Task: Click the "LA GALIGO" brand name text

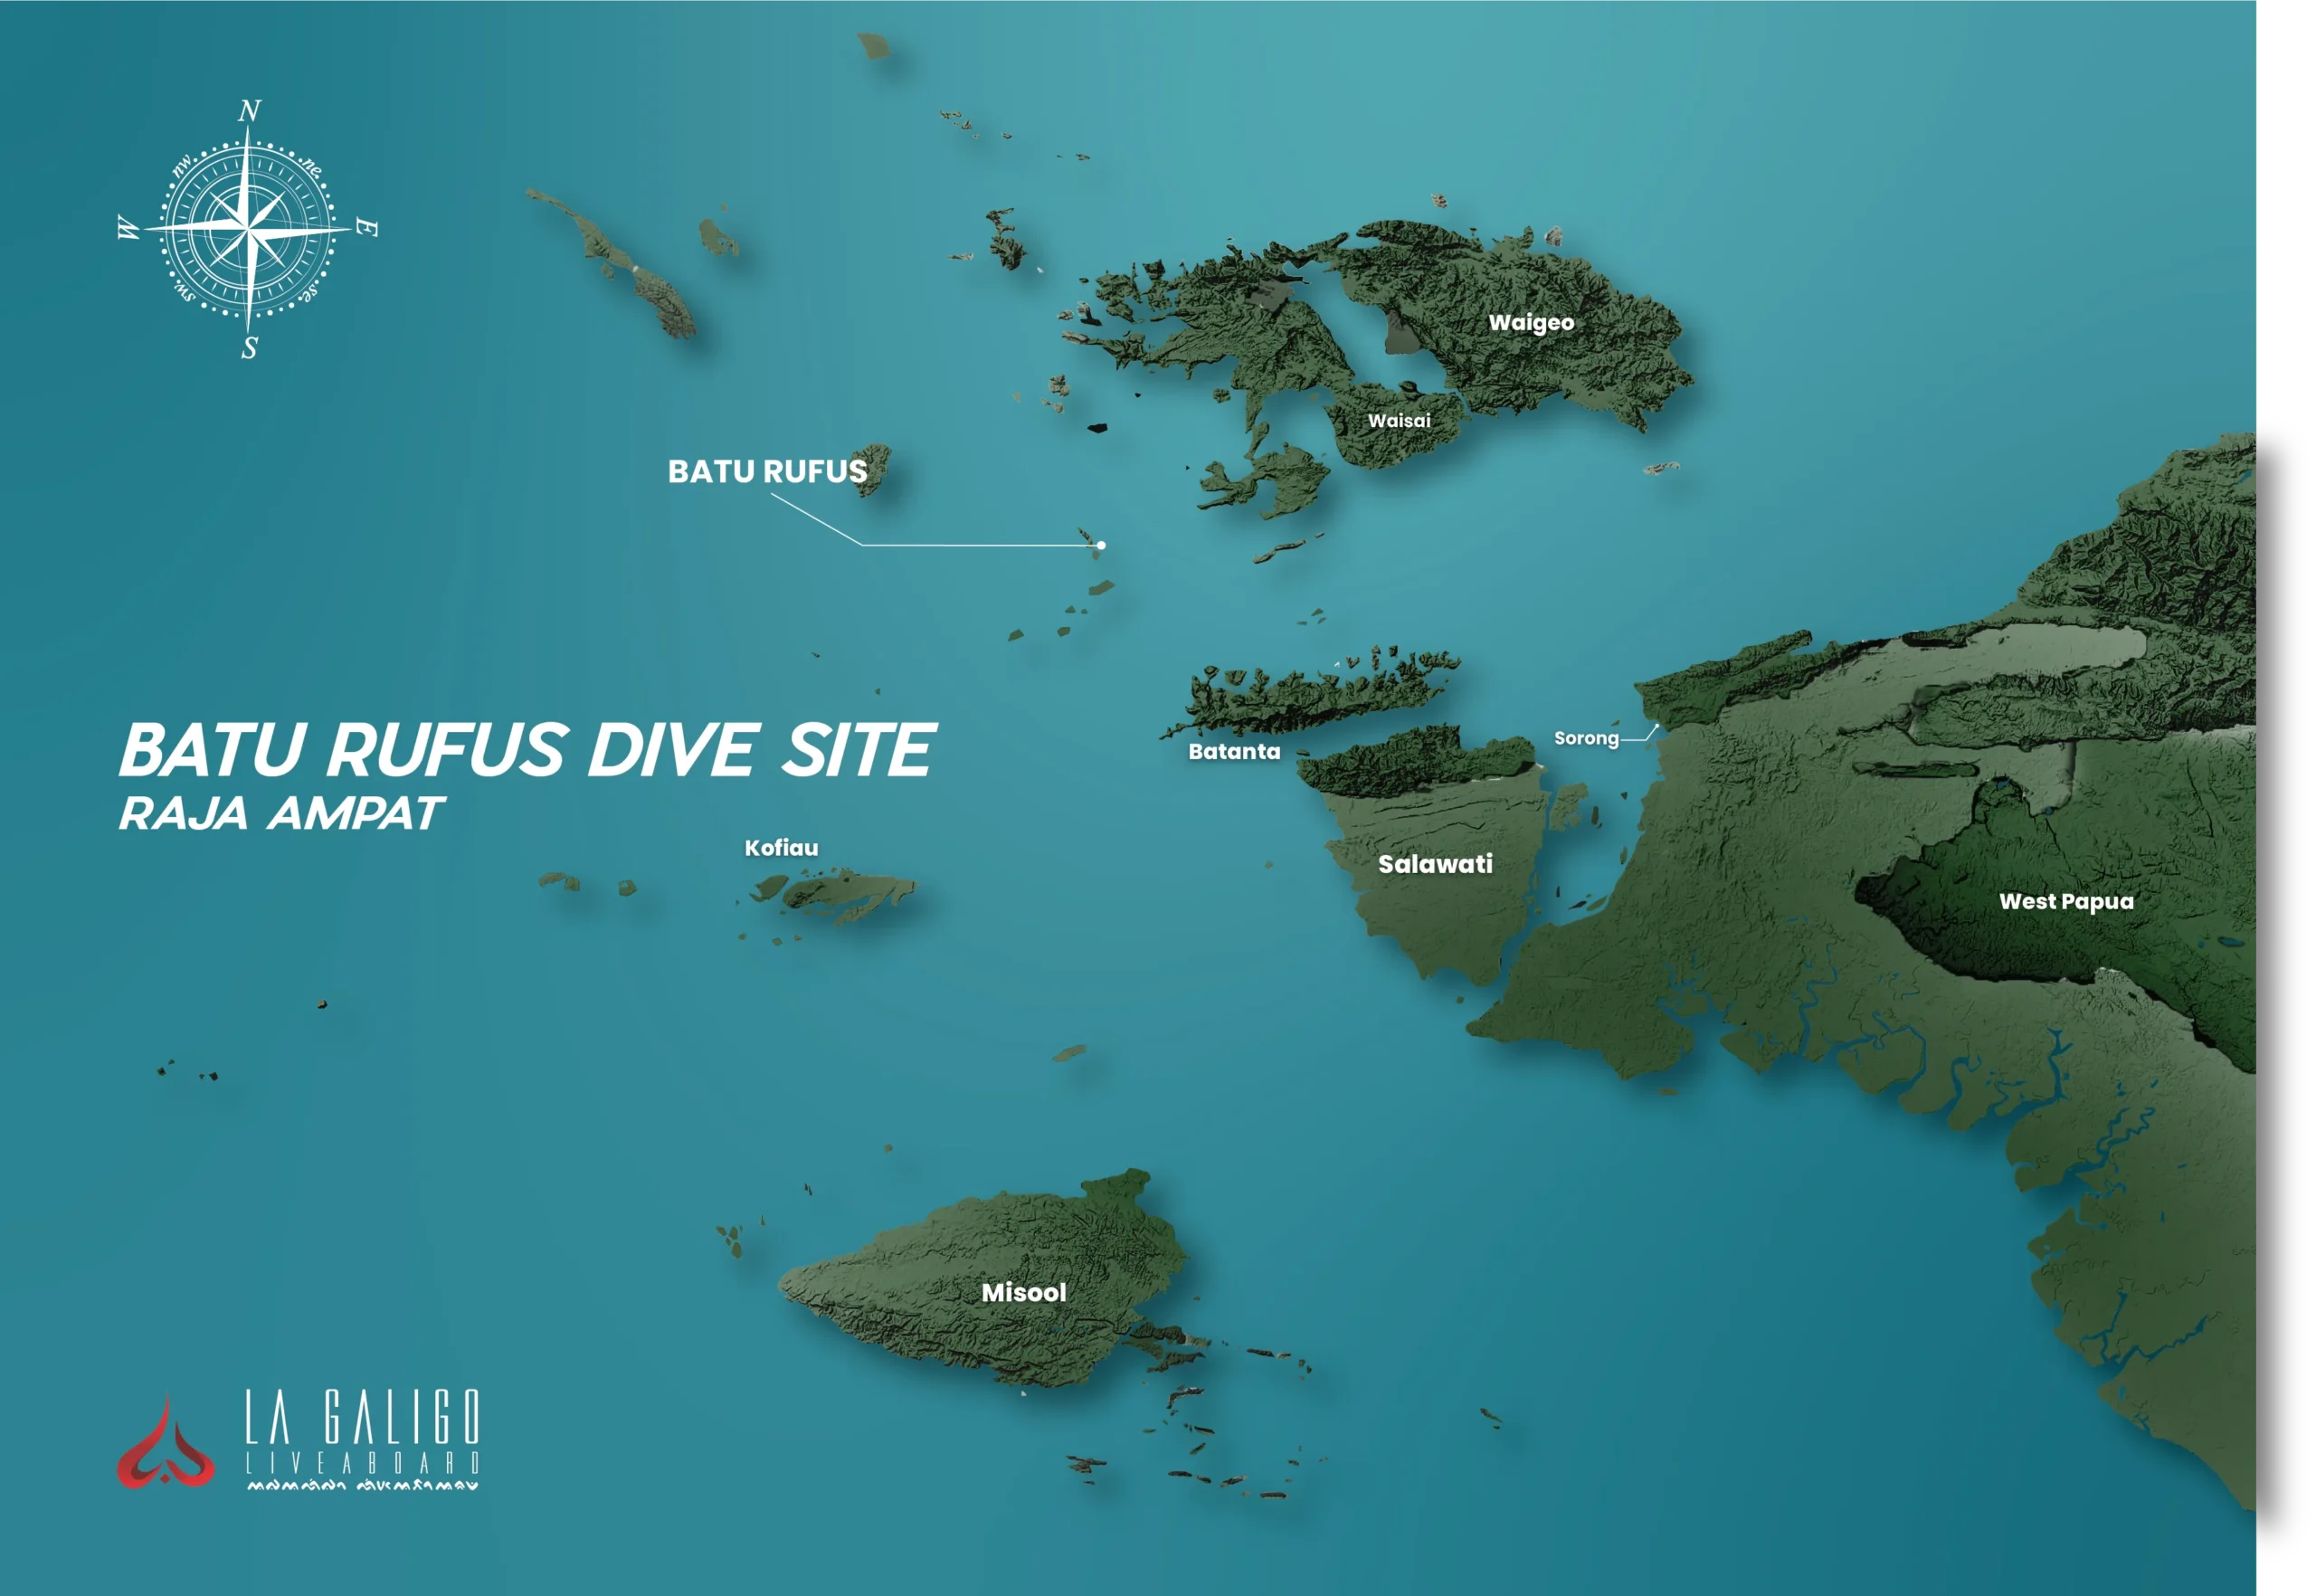Action: pos(363,1416)
